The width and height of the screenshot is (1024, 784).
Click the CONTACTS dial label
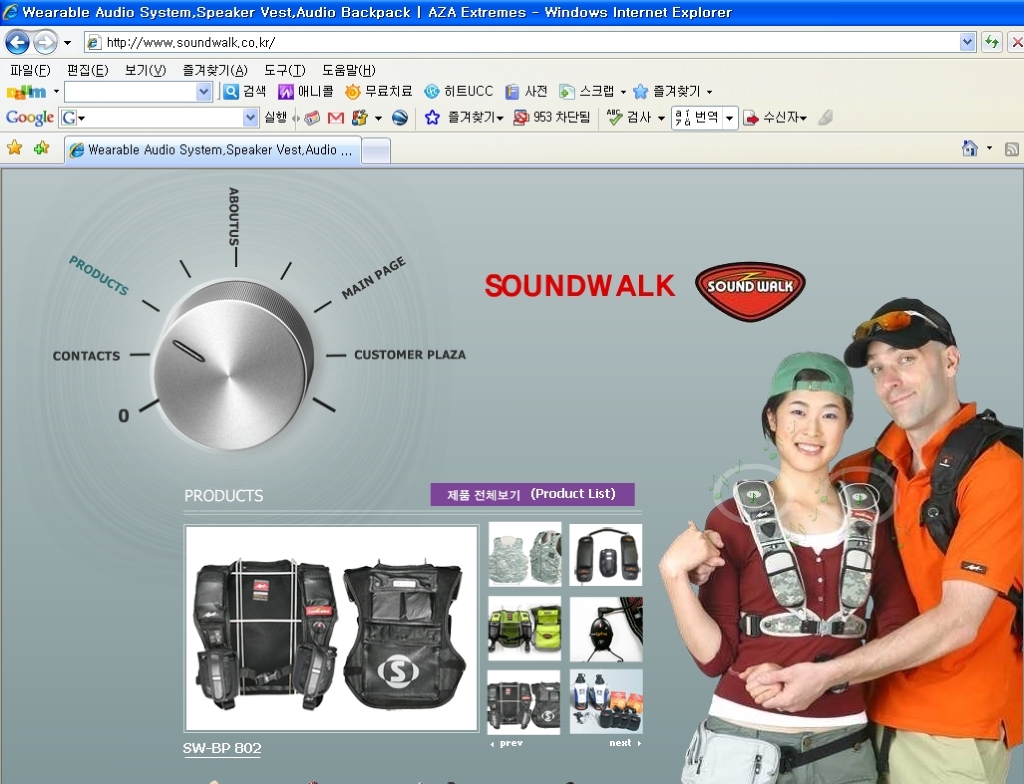point(86,356)
